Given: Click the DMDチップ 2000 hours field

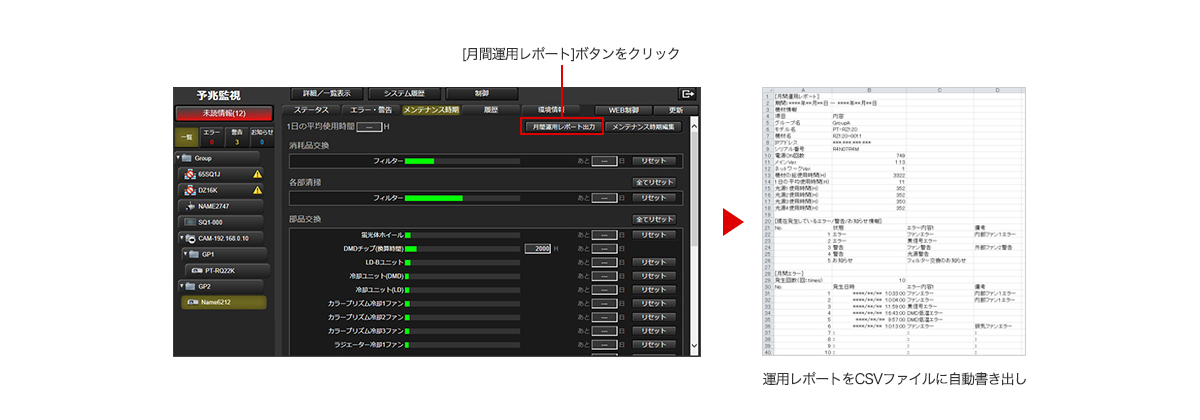Looking at the screenshot, I should click(x=539, y=248).
